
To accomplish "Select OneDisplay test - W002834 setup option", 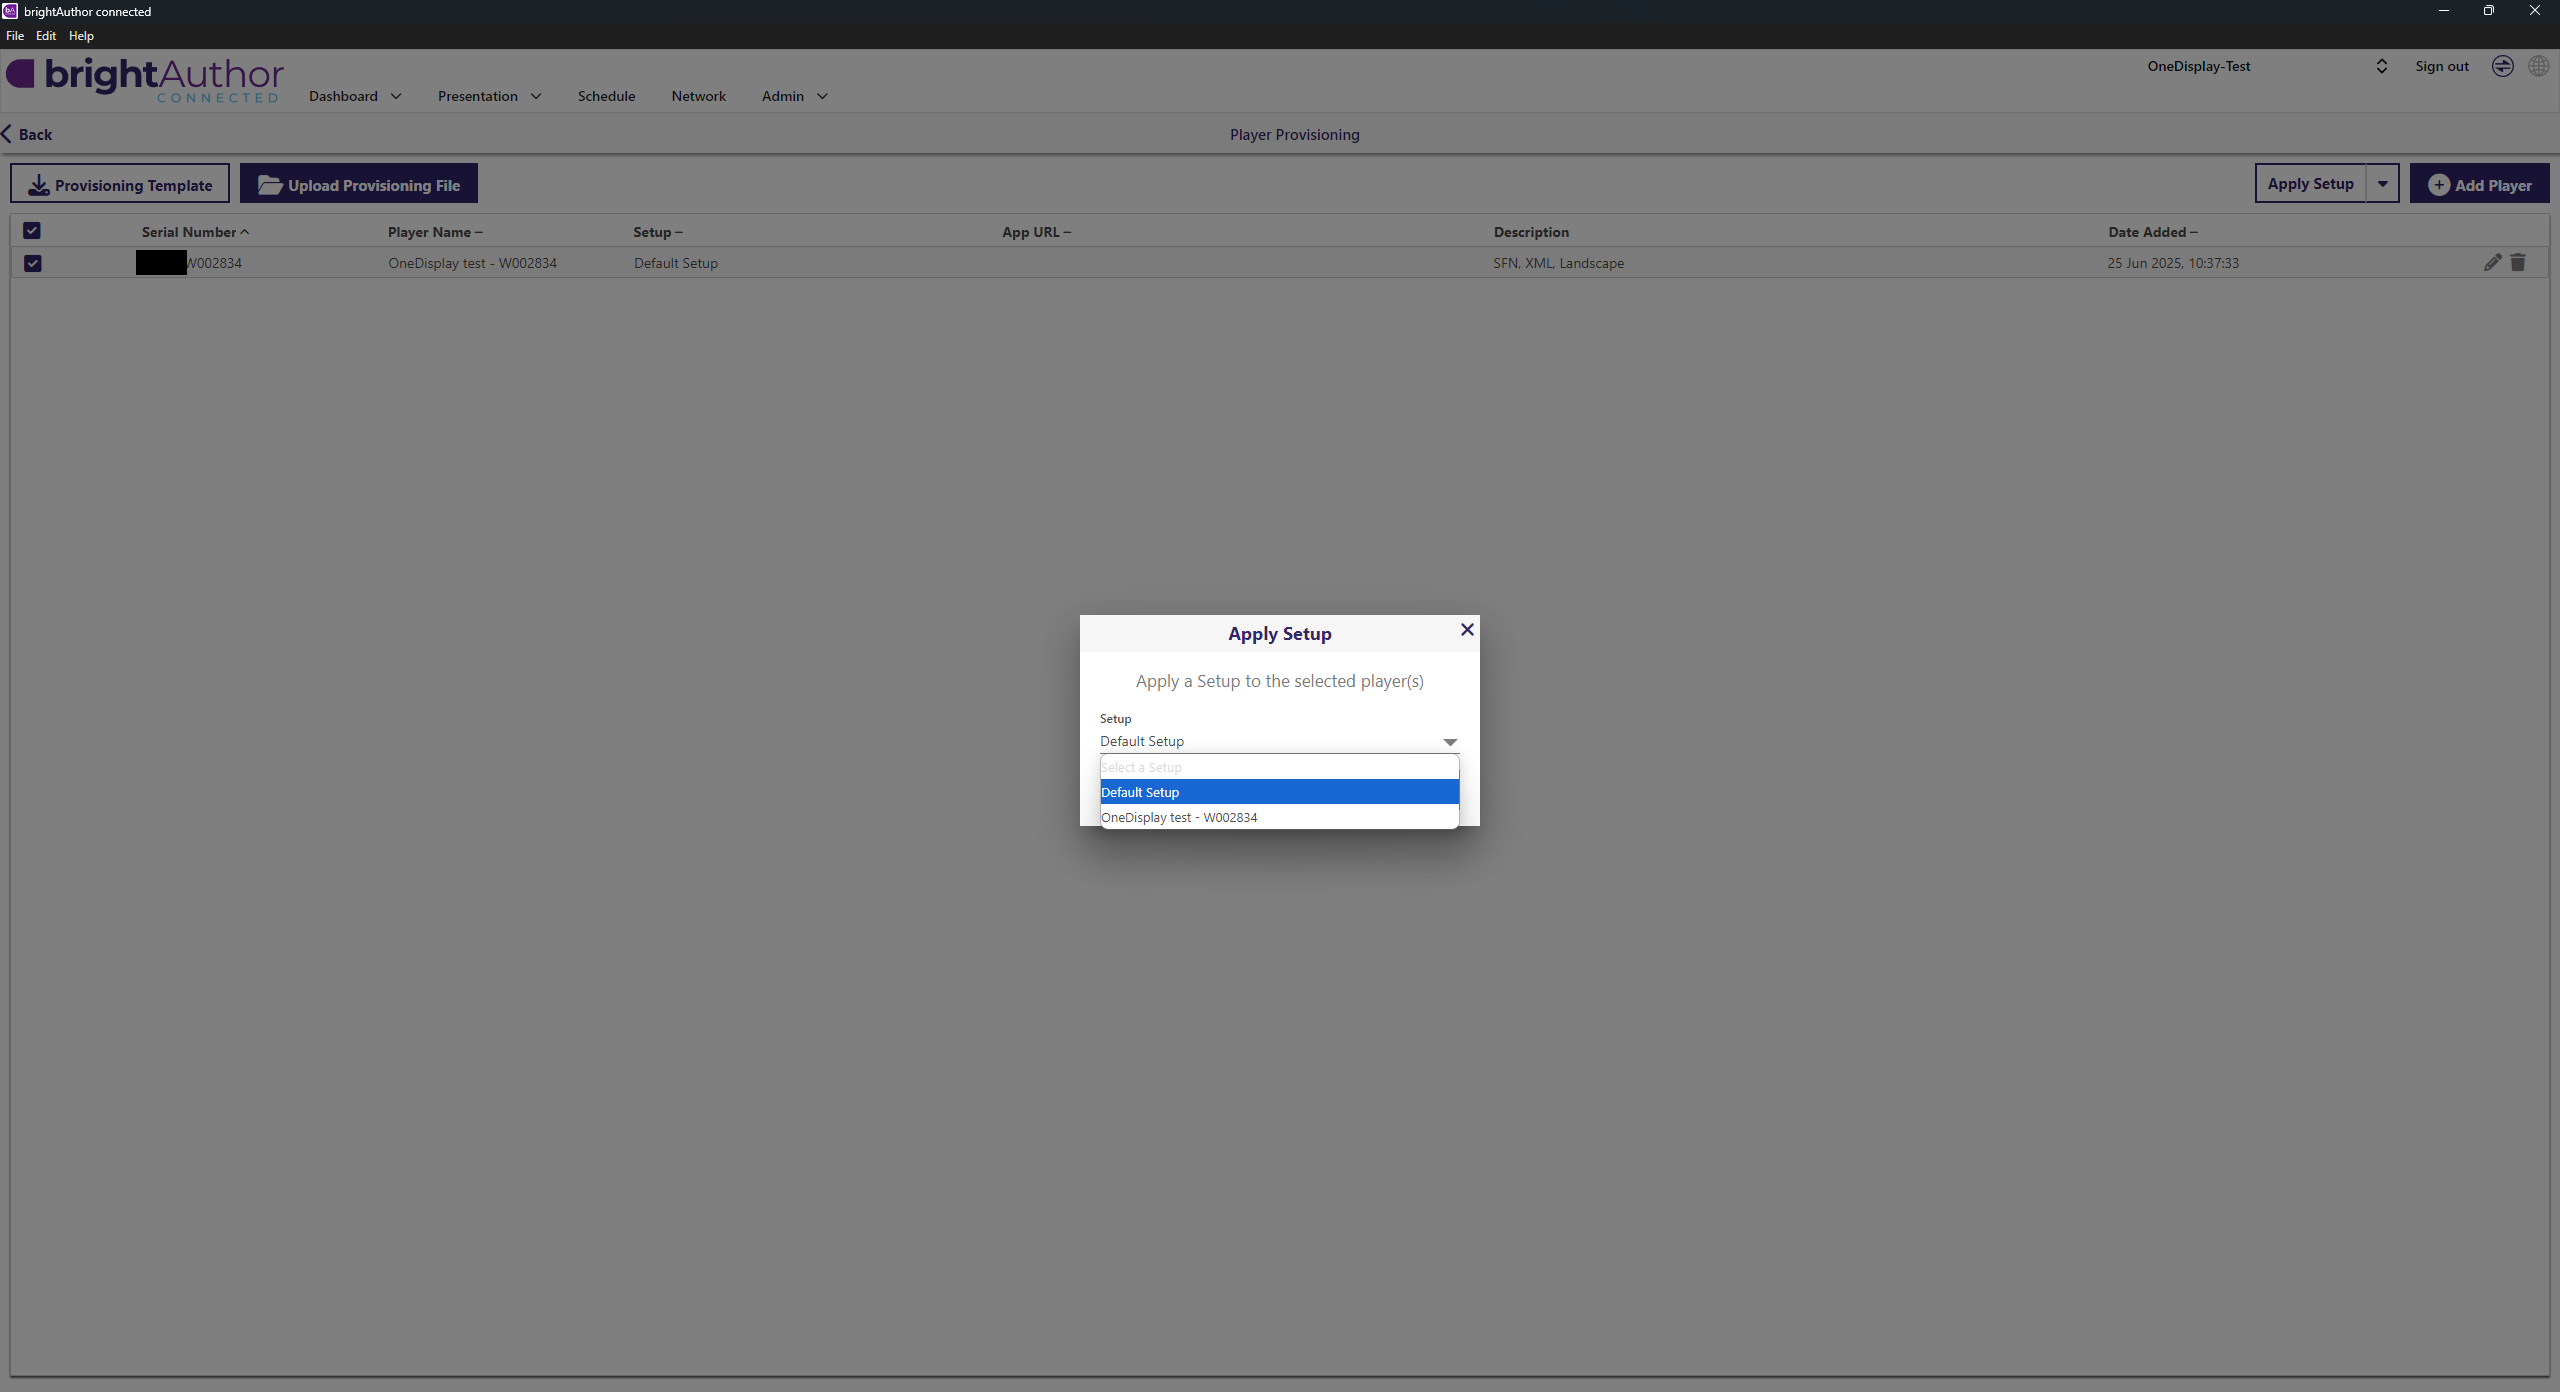I will coord(1179,817).
